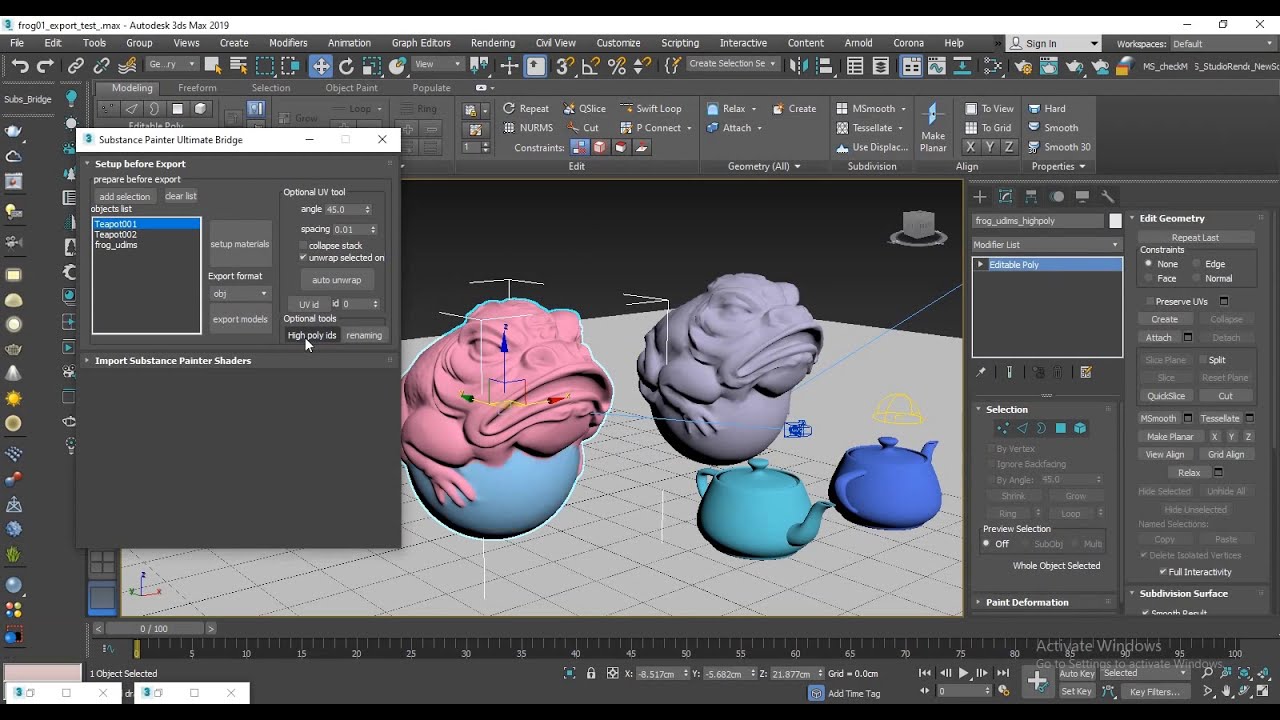Expand the Editable Poly stack entry
This screenshot has height=720, width=1280.
click(981, 265)
